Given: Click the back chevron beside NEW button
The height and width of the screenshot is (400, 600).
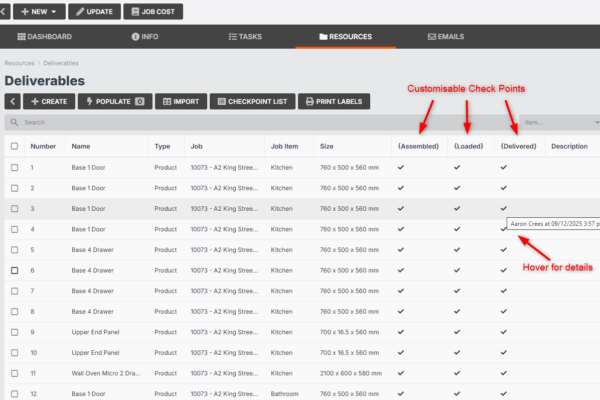Looking at the screenshot, I should point(4,11).
